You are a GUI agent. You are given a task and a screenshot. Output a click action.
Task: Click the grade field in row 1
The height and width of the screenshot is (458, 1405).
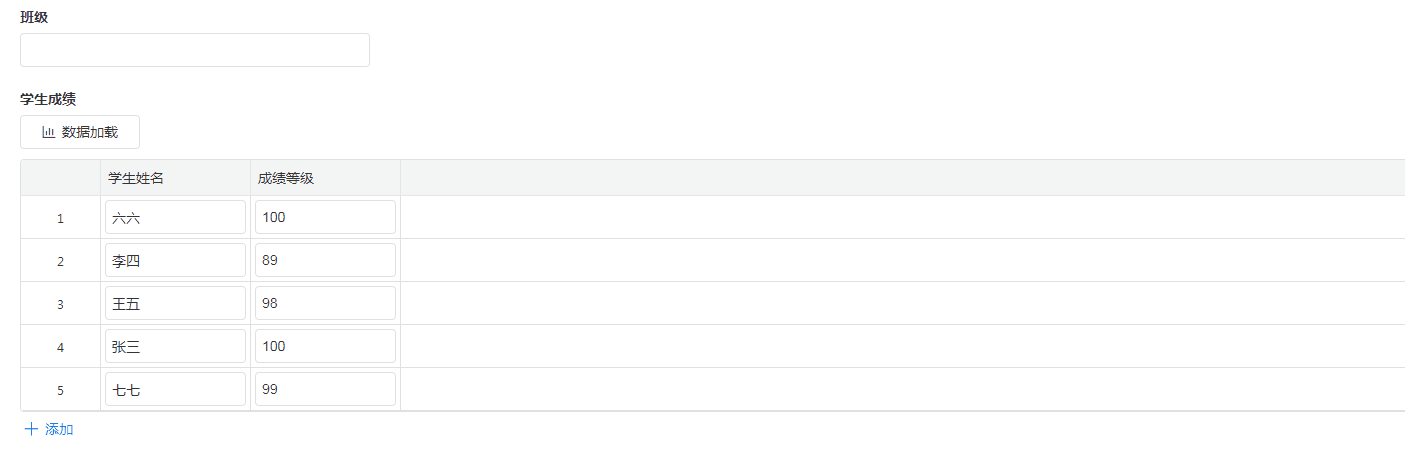(x=325, y=217)
